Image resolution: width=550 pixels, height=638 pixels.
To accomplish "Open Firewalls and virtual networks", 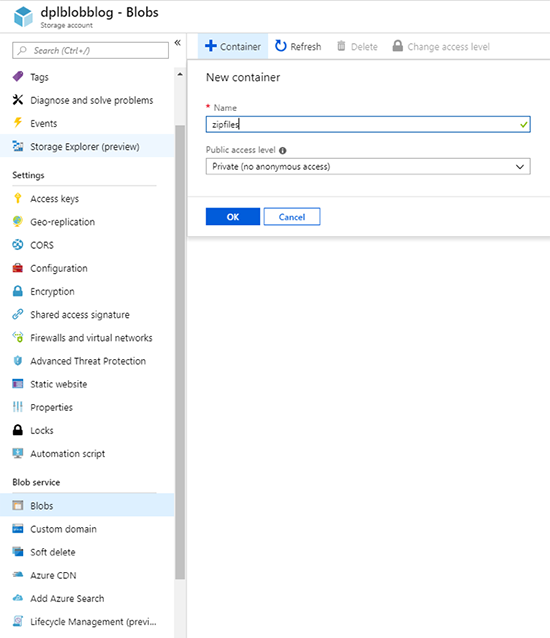I will 91,338.
